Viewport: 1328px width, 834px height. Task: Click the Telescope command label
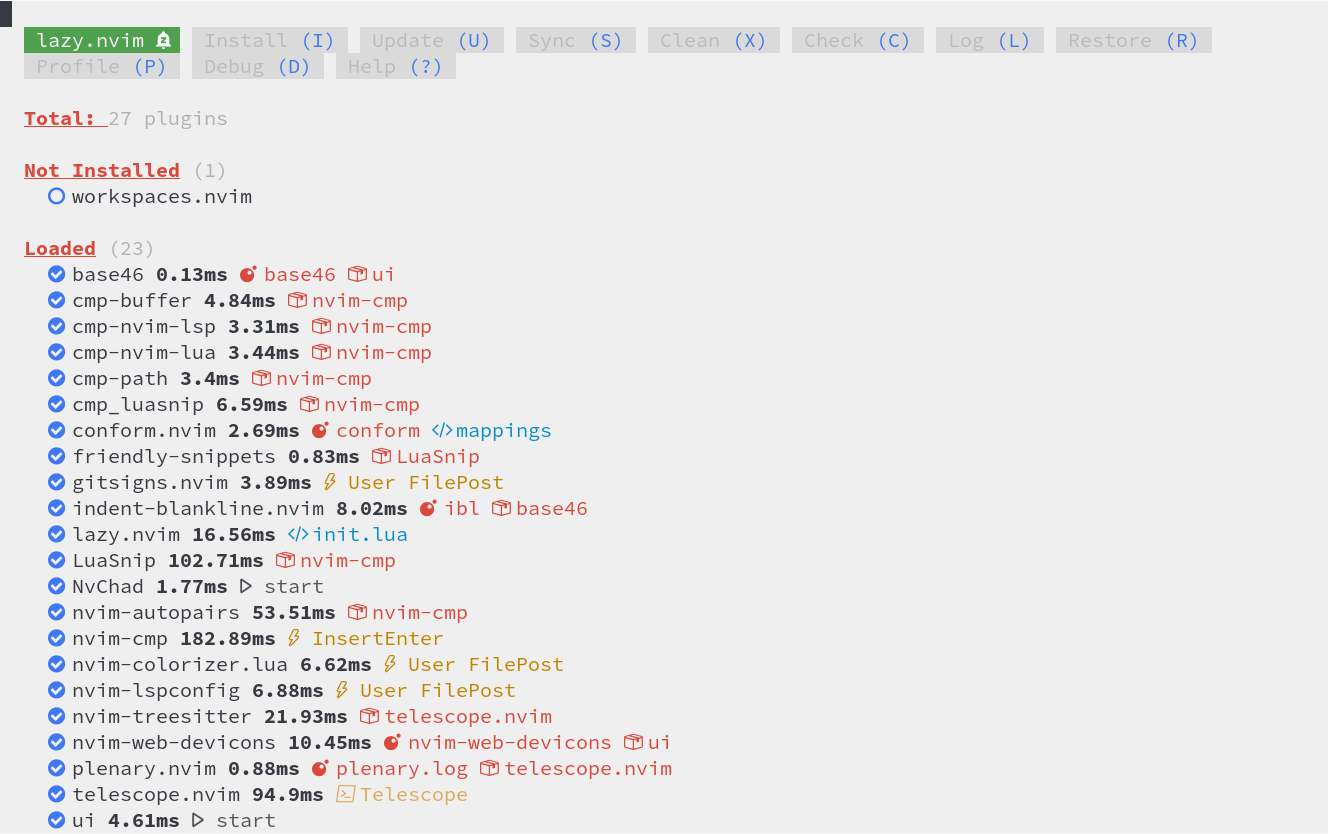point(414,794)
